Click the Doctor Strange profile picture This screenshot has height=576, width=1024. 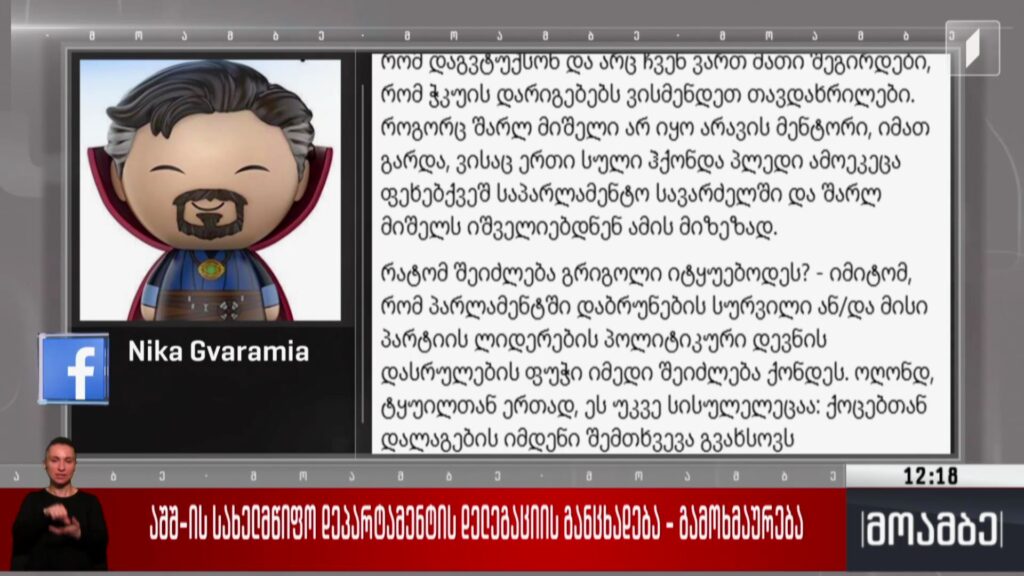pyautogui.click(x=210, y=190)
